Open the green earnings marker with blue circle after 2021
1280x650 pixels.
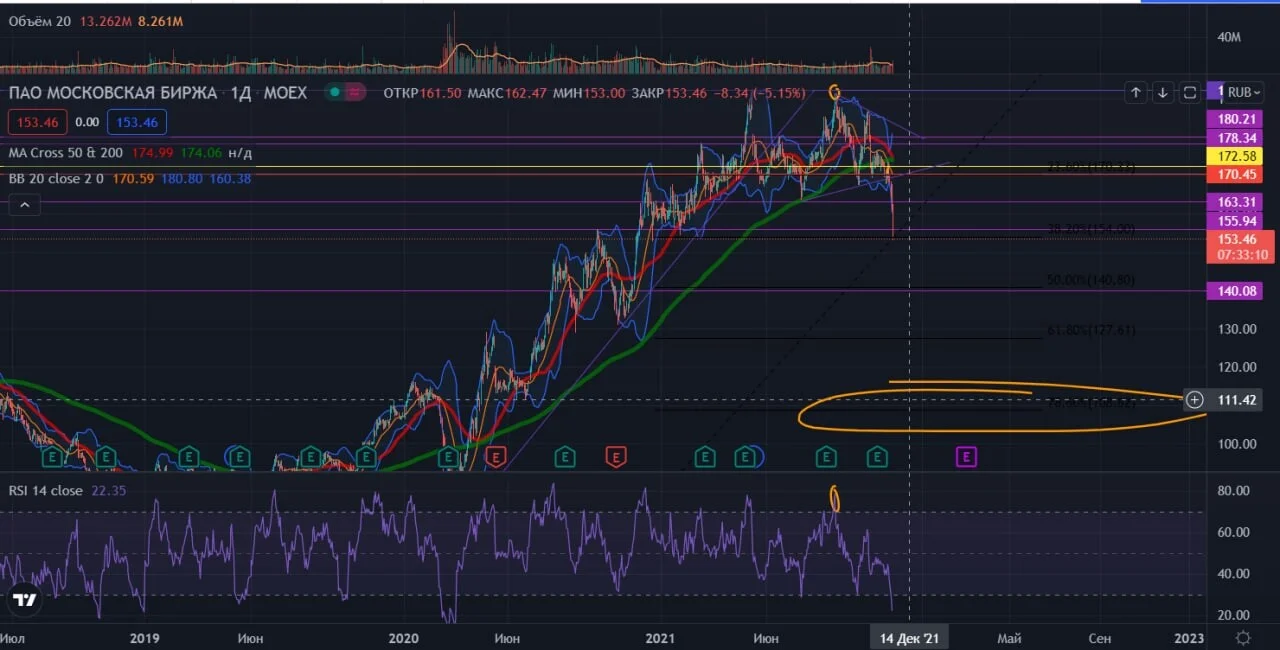coord(746,457)
